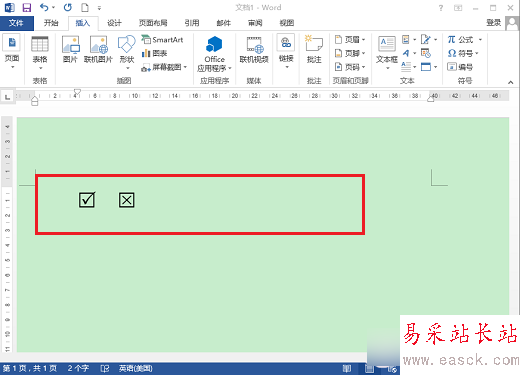Insert a 图片 picture from file
The width and height of the screenshot is (520, 375).
70,49
